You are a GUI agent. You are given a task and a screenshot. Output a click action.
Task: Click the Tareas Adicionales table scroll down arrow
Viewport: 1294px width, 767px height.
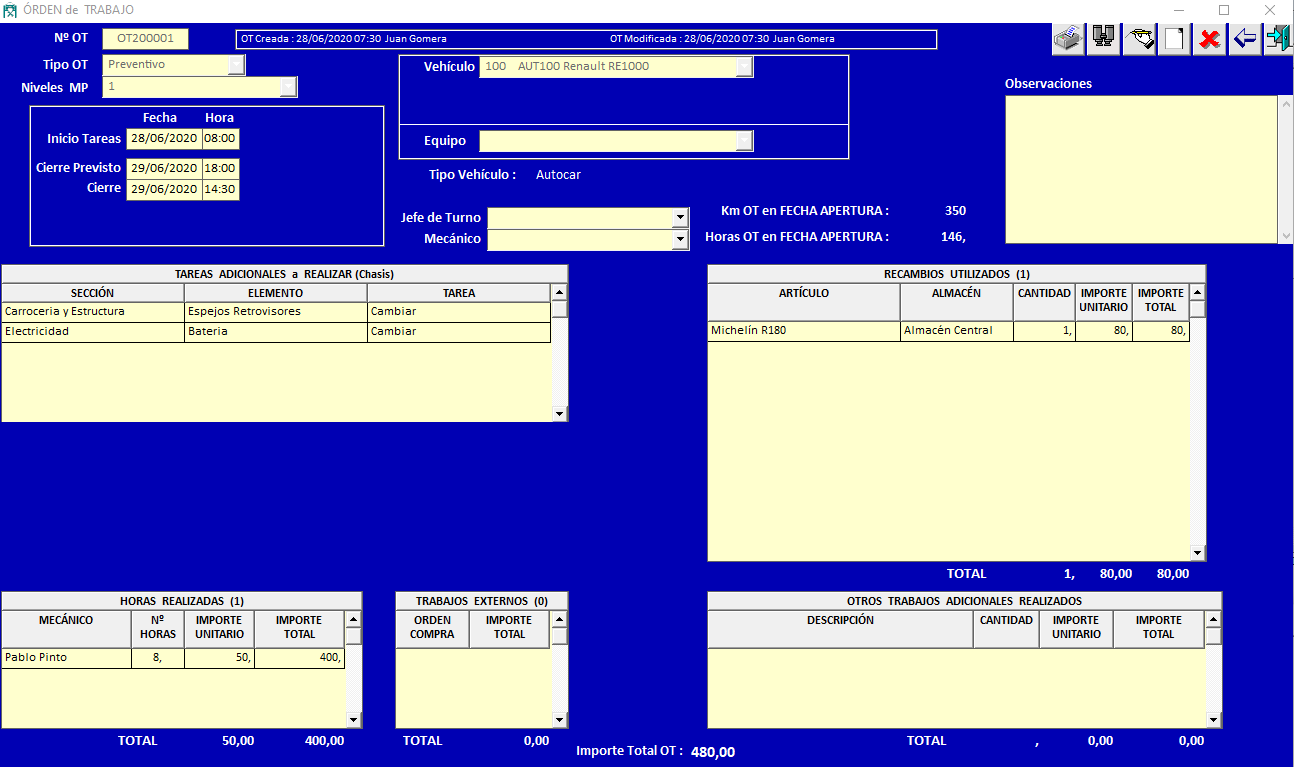[560, 414]
